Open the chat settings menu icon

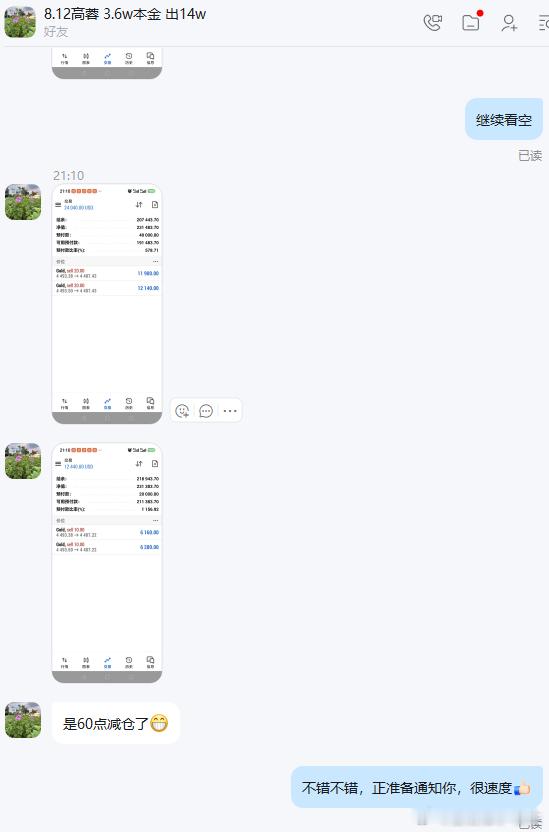[x=543, y=22]
